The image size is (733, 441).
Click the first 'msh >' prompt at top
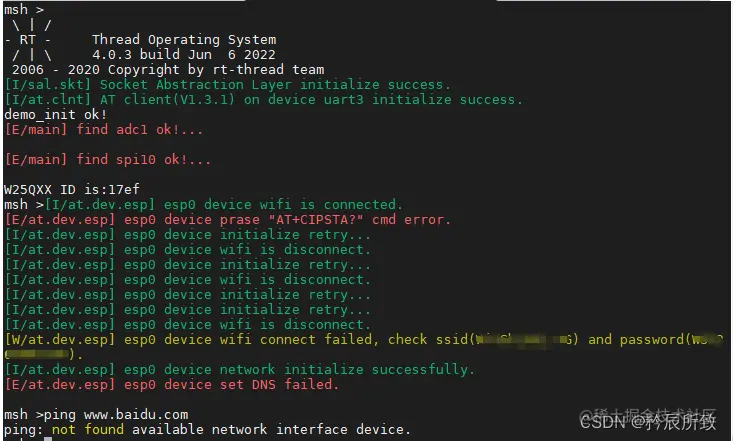coord(24,9)
